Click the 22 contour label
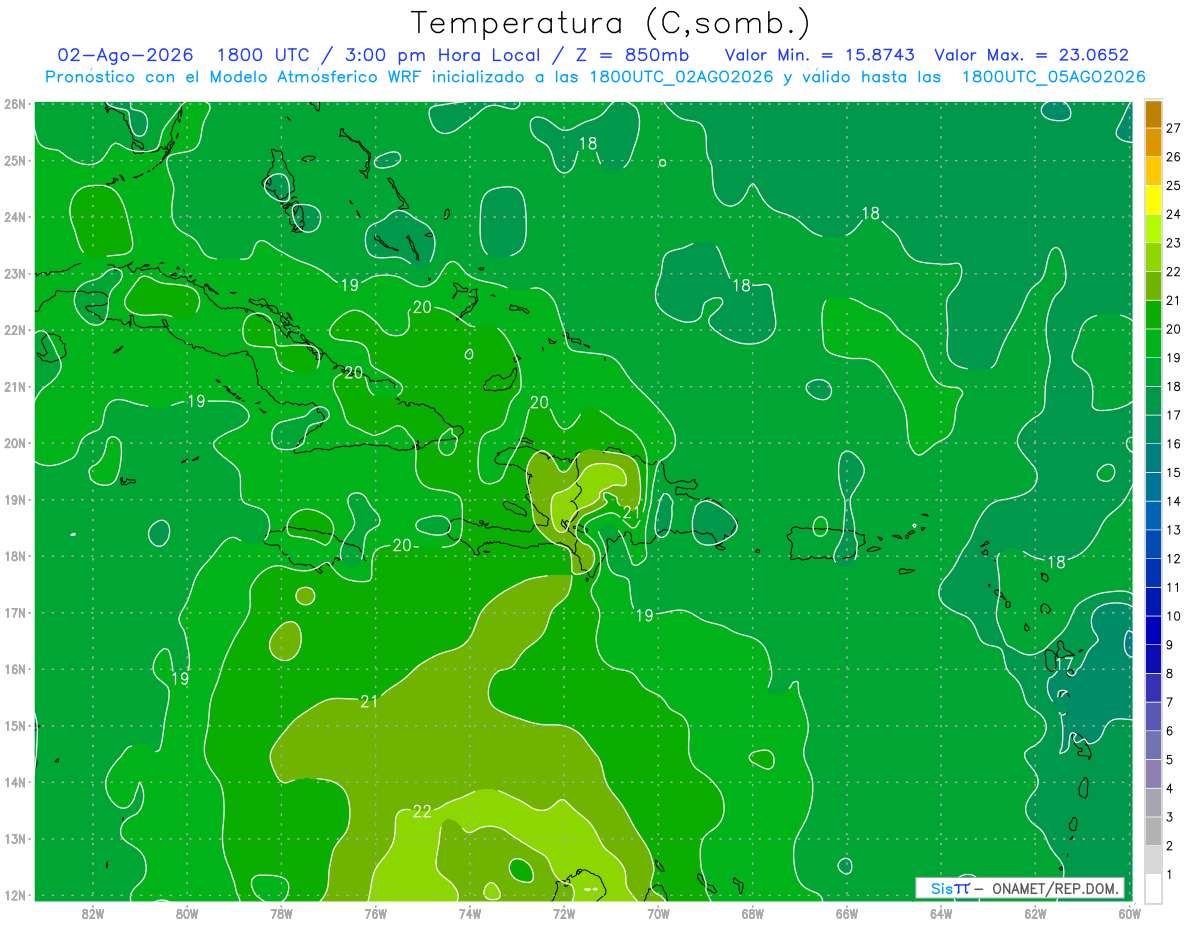 [422, 811]
